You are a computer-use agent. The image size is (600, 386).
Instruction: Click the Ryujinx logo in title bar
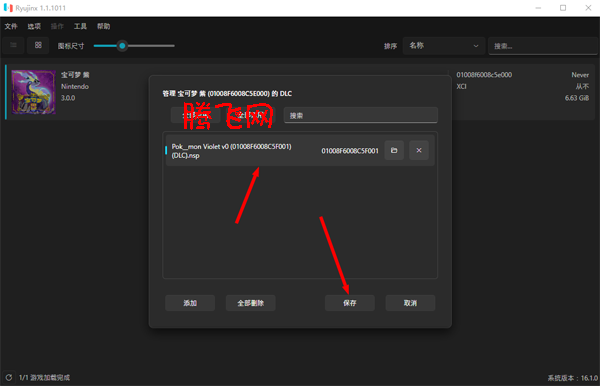pyautogui.click(x=8, y=8)
